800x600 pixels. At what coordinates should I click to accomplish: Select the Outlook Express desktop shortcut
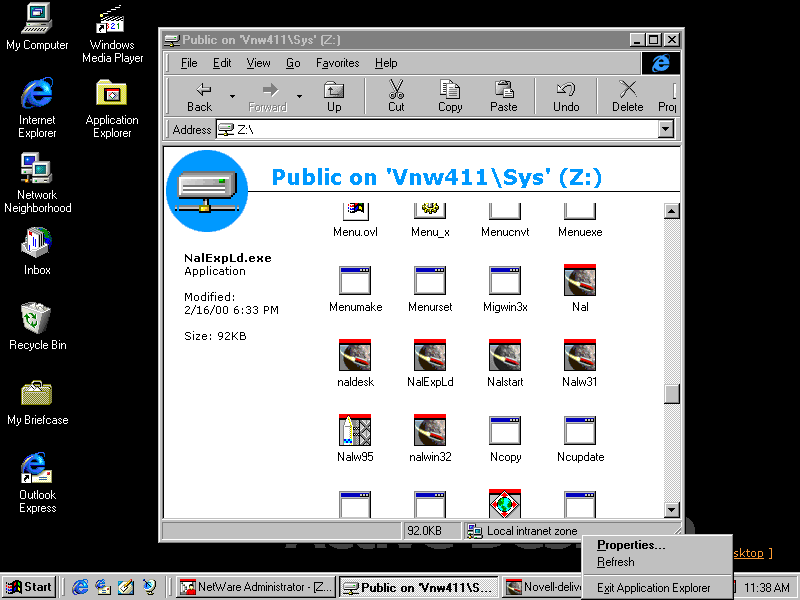pyautogui.click(x=37, y=483)
